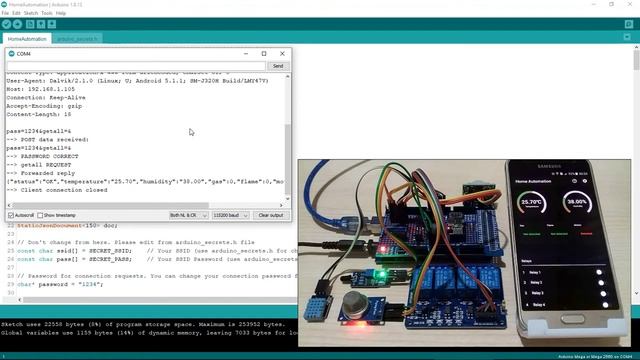Click code editor horizontal scrollbar
This screenshot has height=360, width=640.
[160, 300]
